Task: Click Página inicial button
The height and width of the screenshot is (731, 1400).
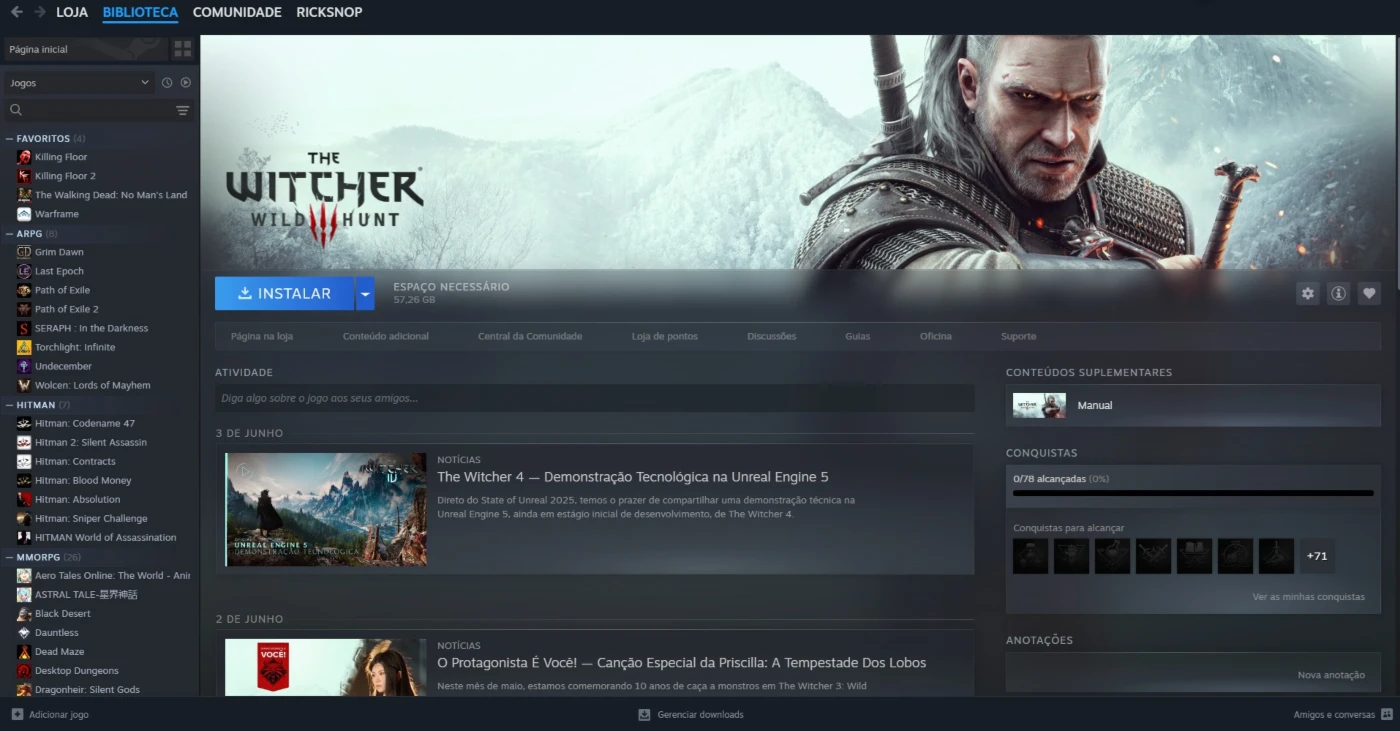Action: click(x=84, y=48)
